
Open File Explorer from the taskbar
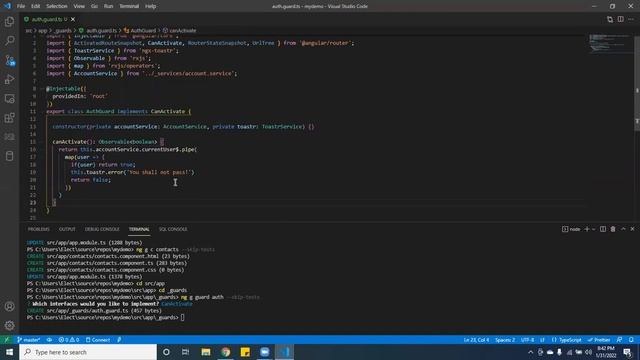coord(206,352)
